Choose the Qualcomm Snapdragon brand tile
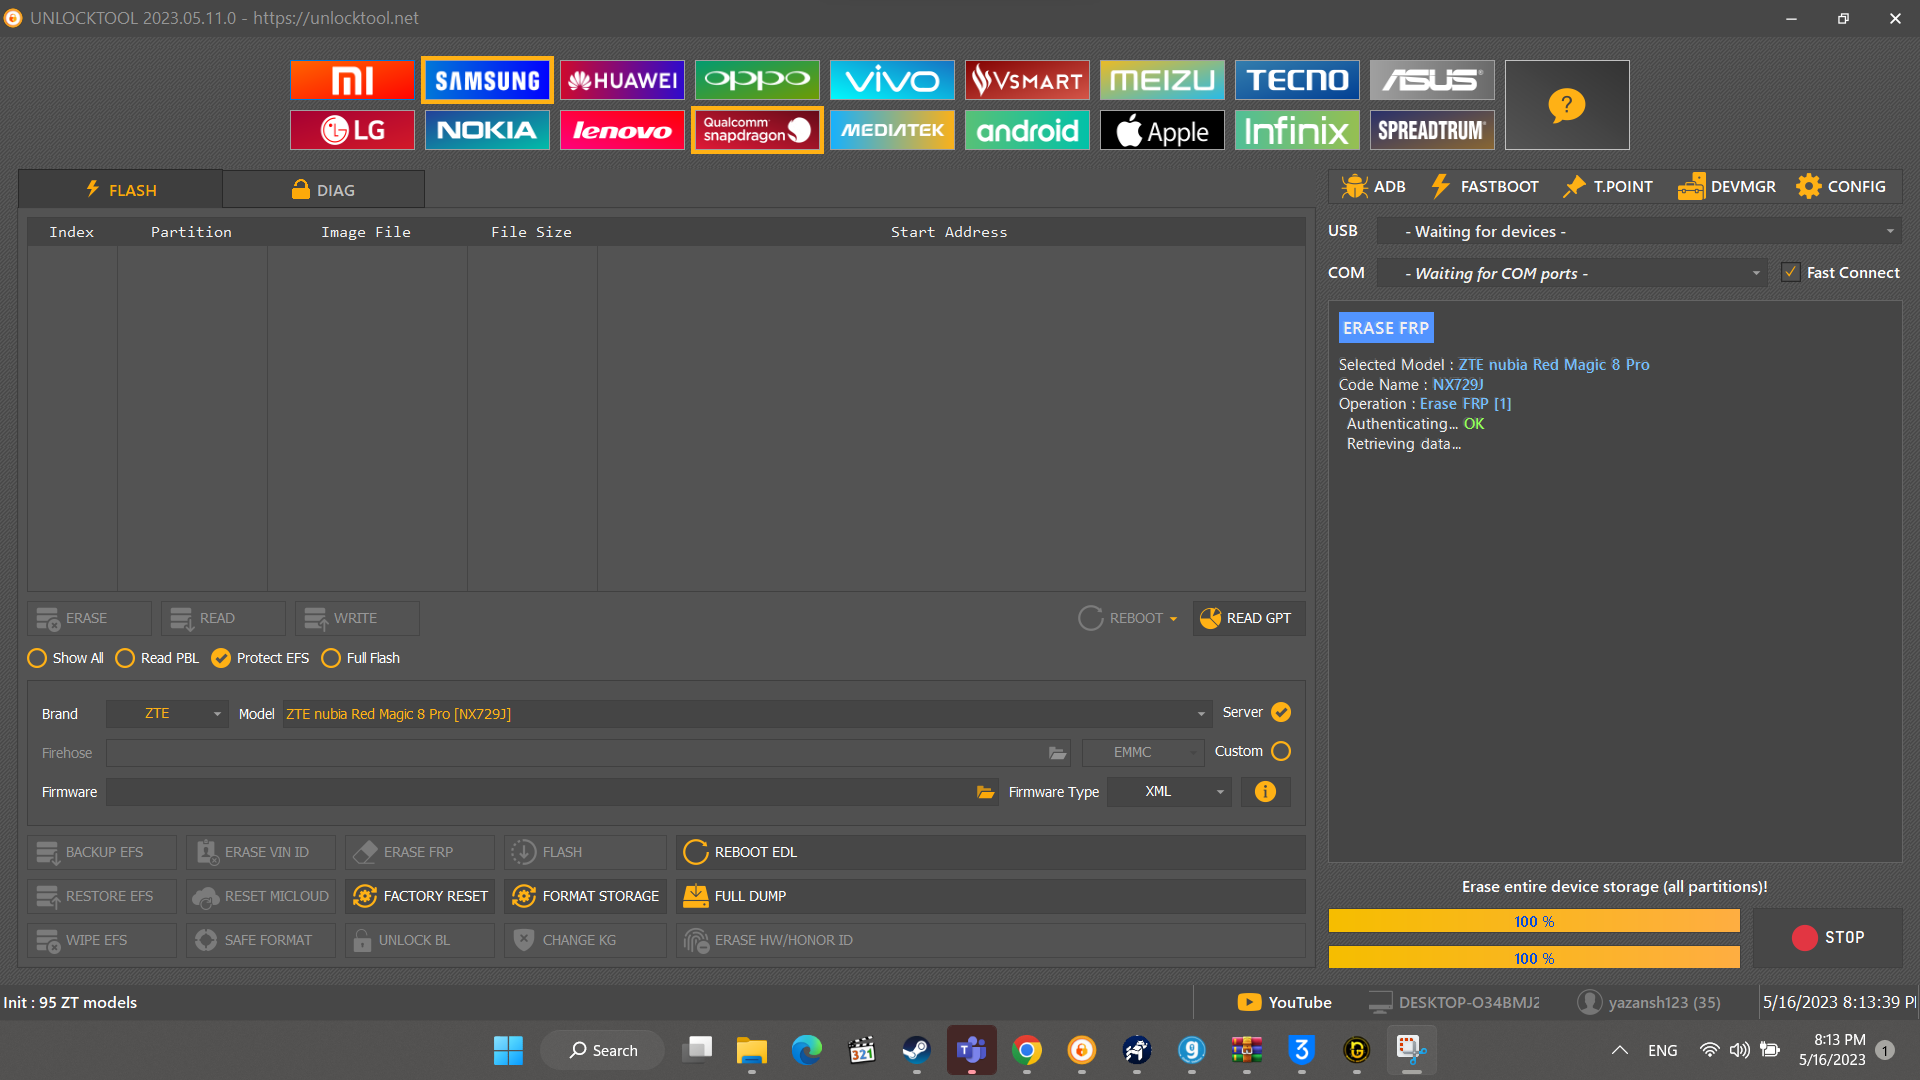1920x1080 pixels. click(757, 130)
